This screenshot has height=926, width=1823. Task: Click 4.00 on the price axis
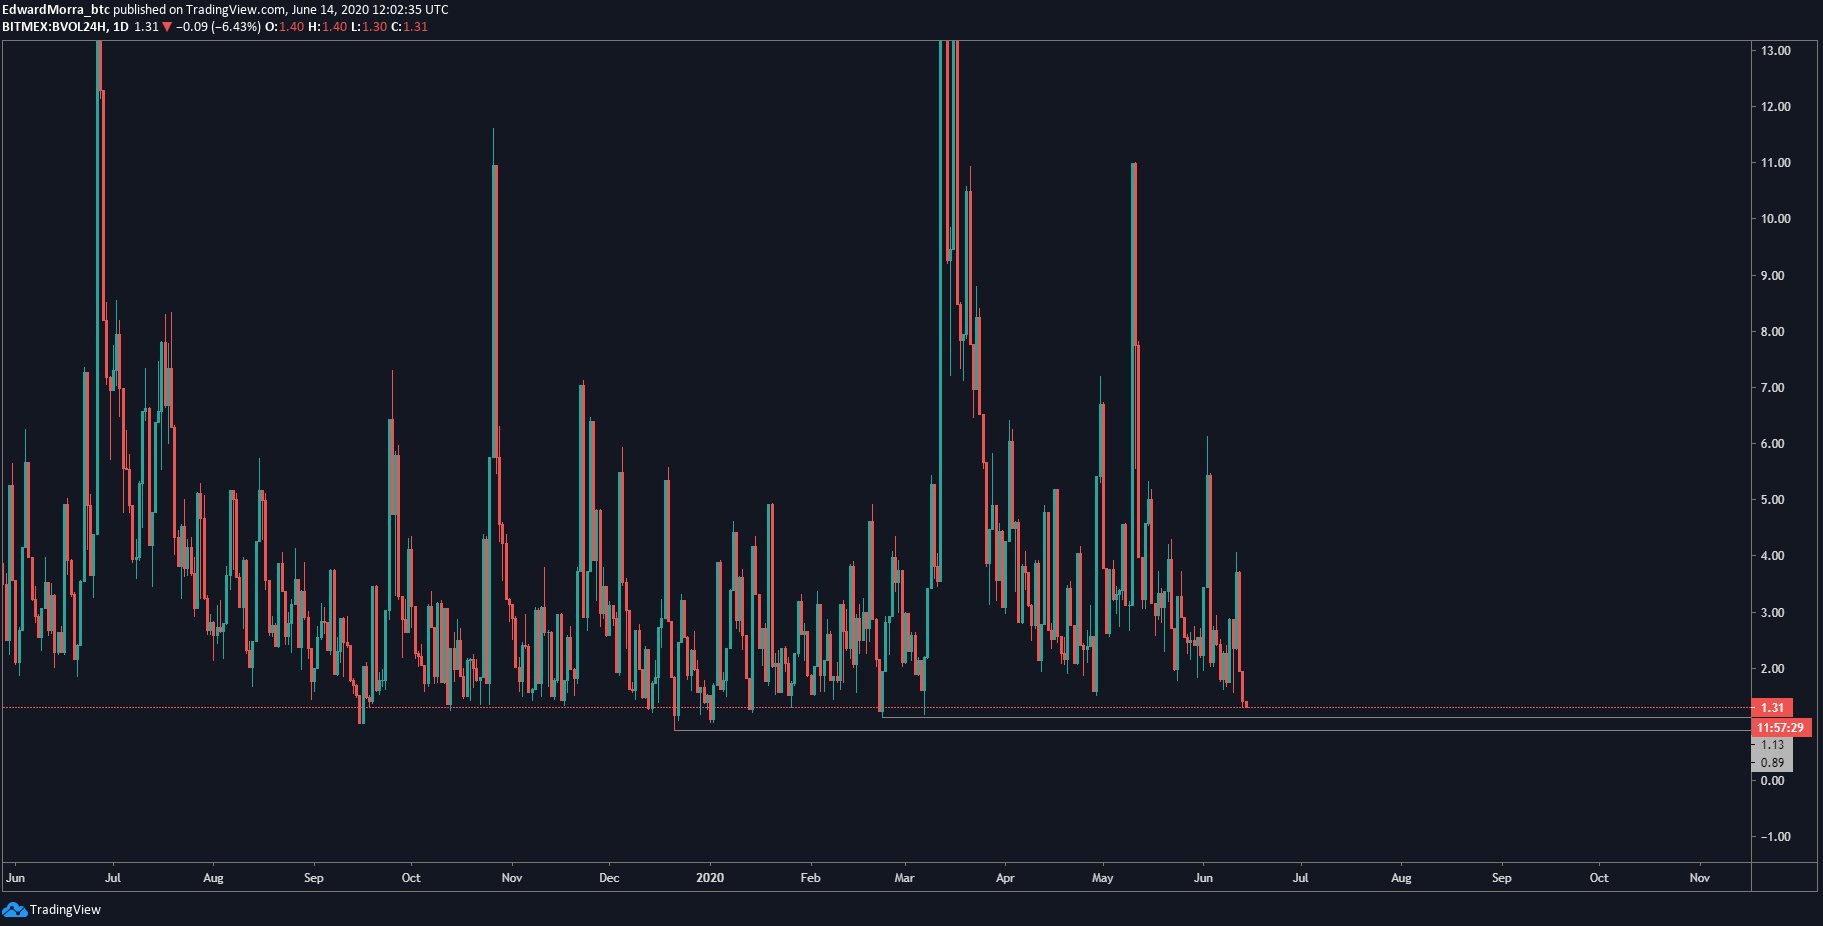[1772, 555]
